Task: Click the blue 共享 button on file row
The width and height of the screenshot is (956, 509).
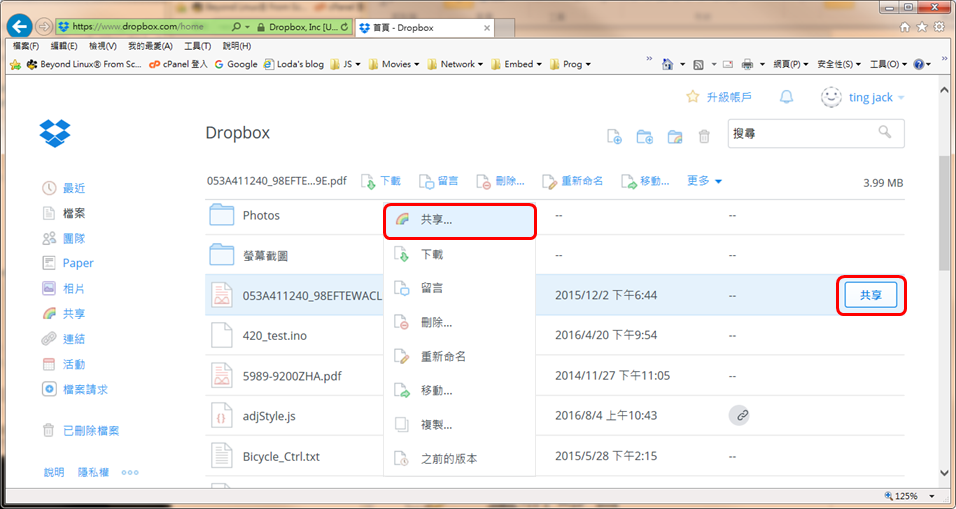Action: click(x=871, y=295)
